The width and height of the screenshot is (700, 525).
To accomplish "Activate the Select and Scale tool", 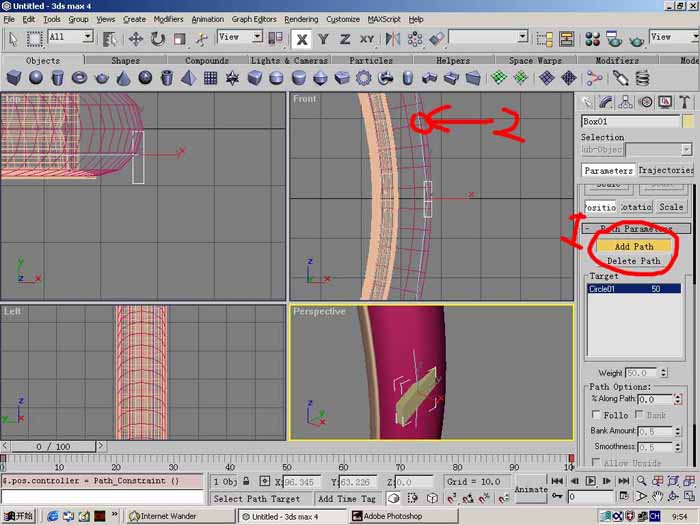I will [179, 39].
